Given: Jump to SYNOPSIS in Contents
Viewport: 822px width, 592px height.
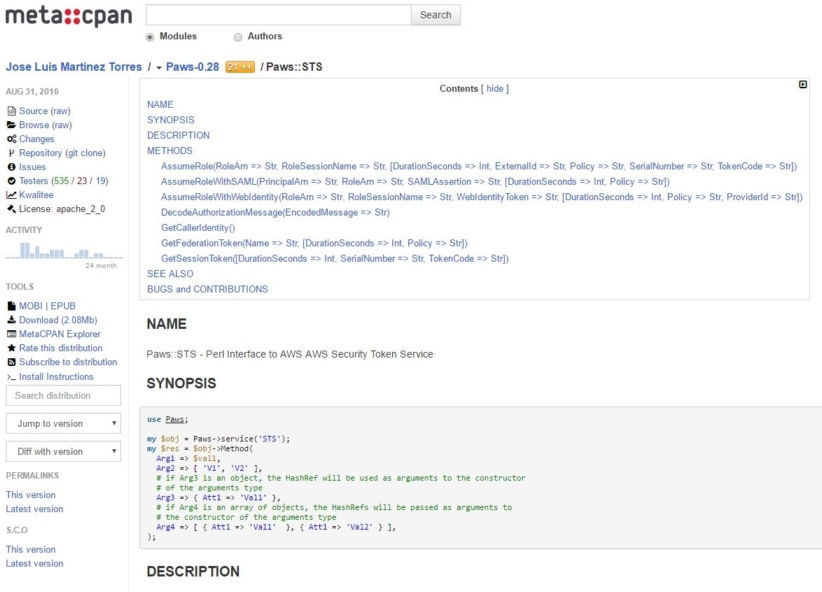Looking at the screenshot, I should (170, 120).
